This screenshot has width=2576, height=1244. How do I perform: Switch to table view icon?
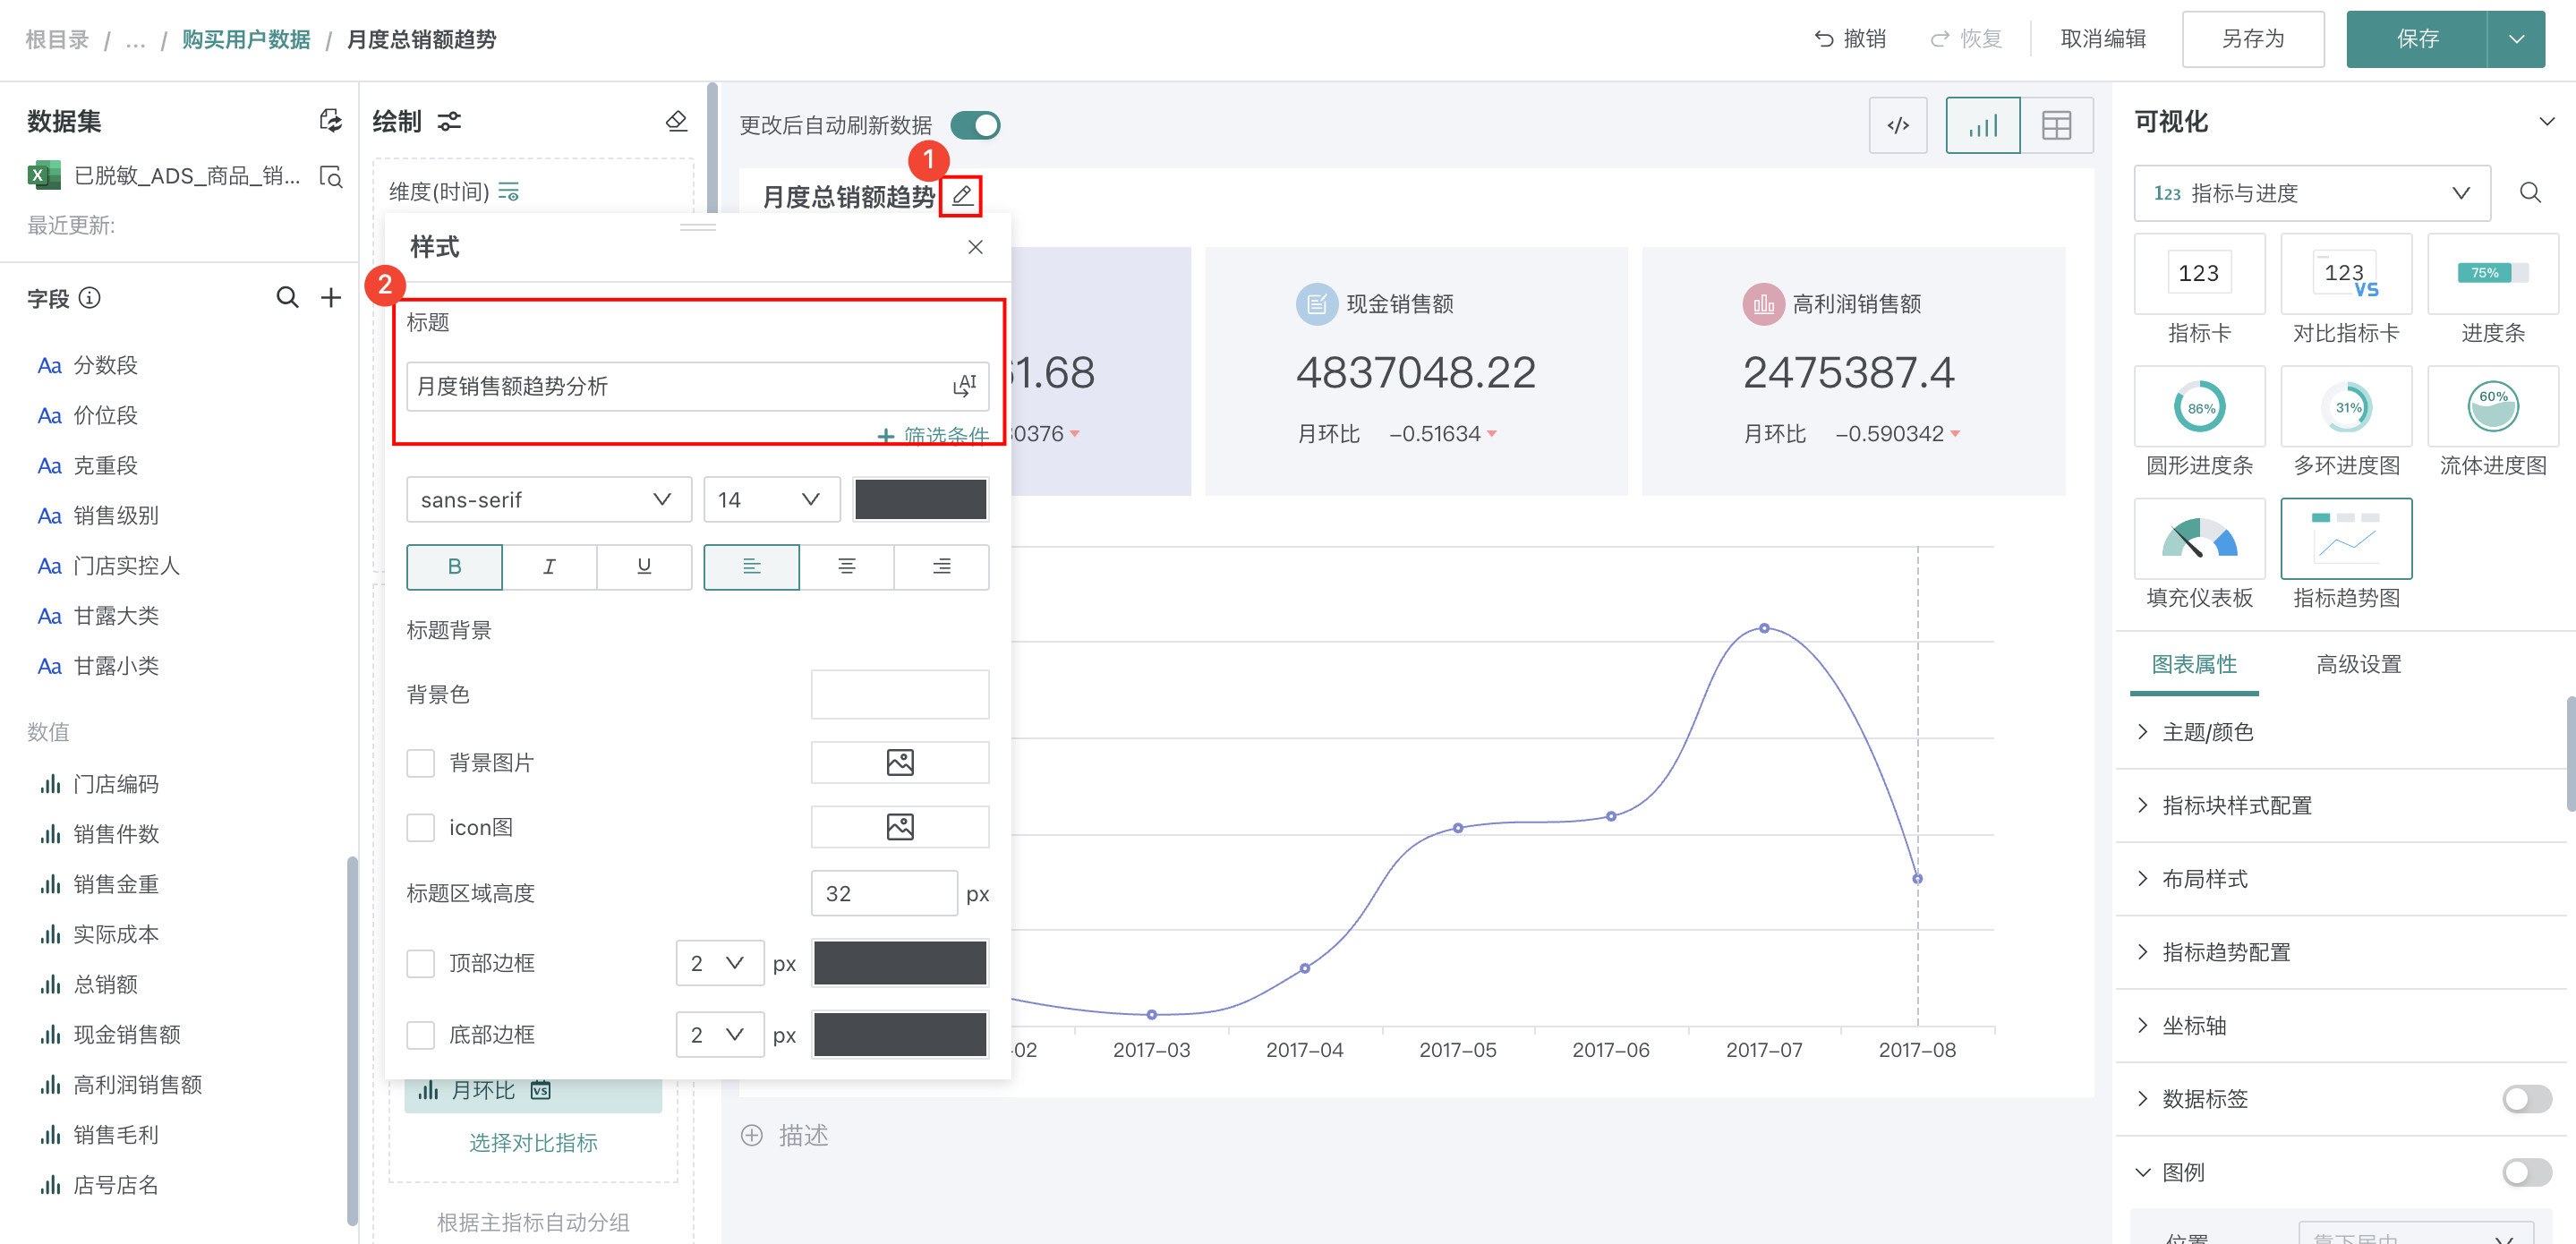click(2056, 125)
